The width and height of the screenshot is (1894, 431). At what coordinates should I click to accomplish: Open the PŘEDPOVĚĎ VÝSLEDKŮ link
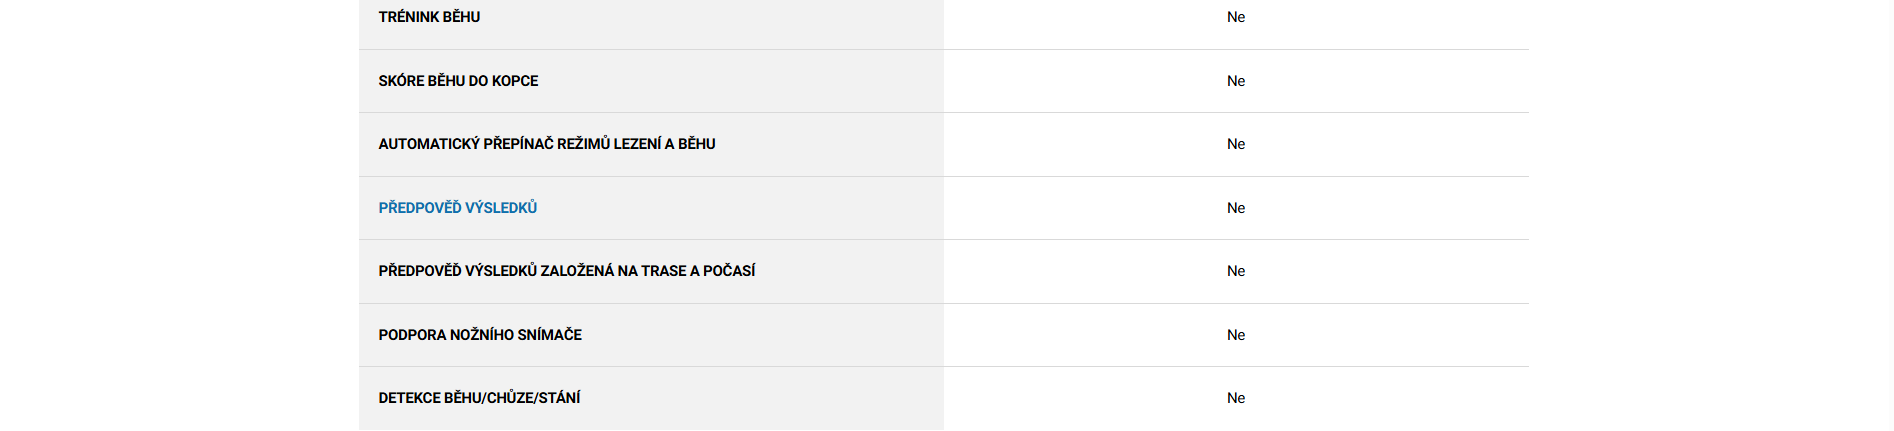457,208
